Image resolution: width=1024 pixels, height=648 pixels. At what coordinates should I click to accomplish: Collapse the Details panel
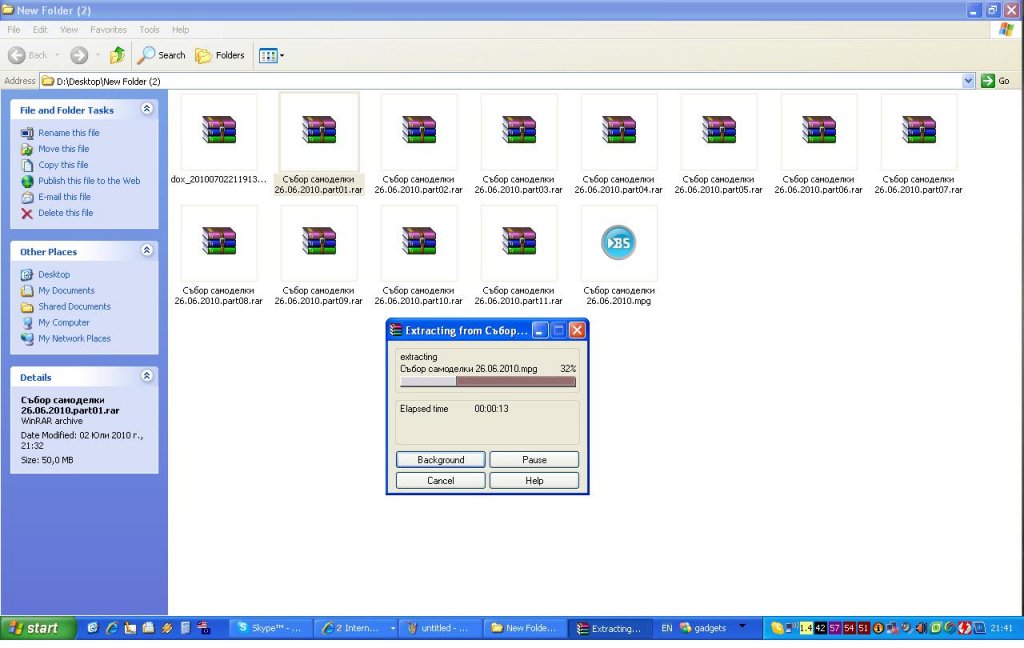pyautogui.click(x=147, y=377)
